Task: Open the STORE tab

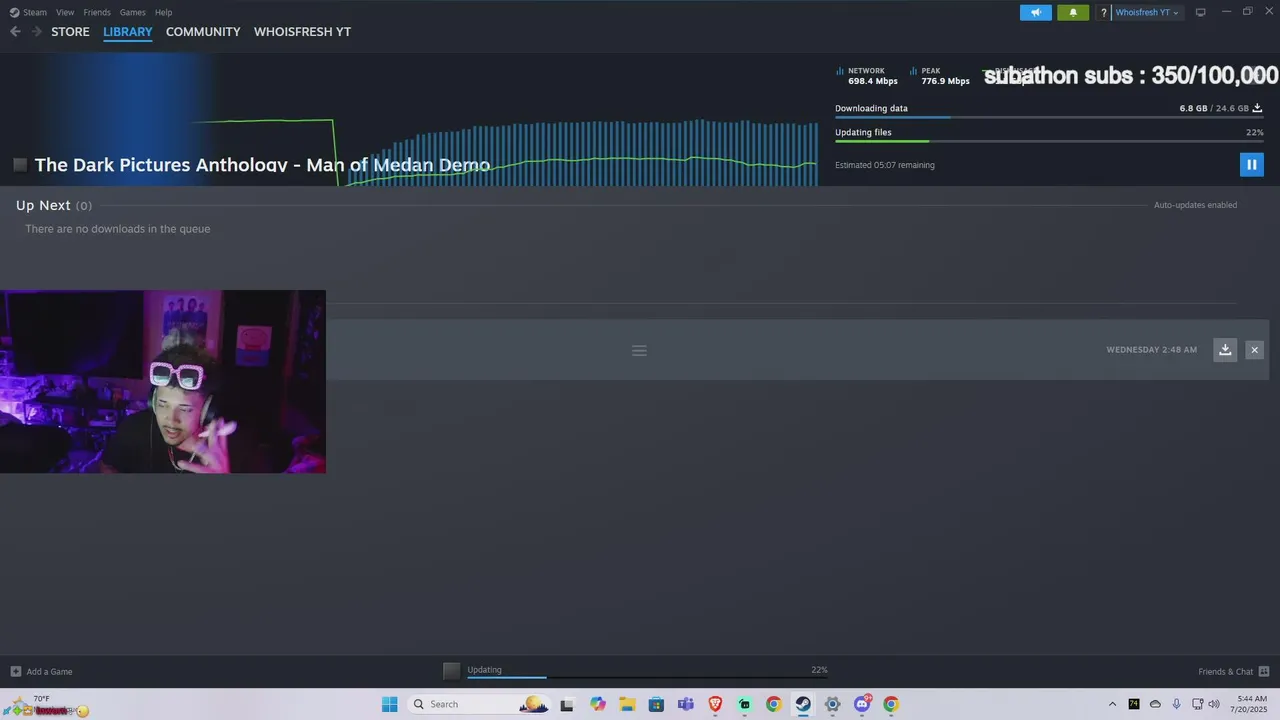Action: pos(70,32)
